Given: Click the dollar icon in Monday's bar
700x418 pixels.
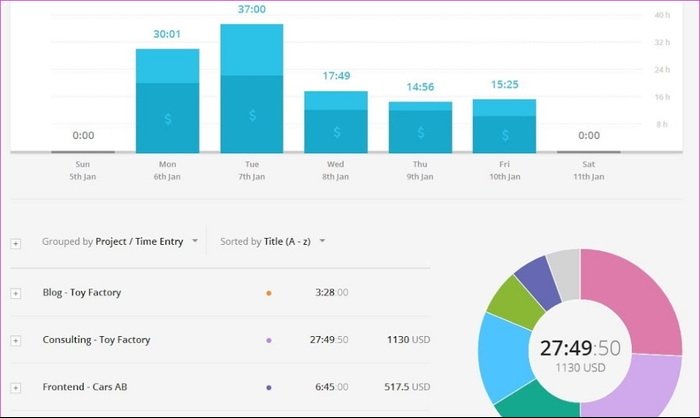Looking at the screenshot, I should pyautogui.click(x=167, y=119).
